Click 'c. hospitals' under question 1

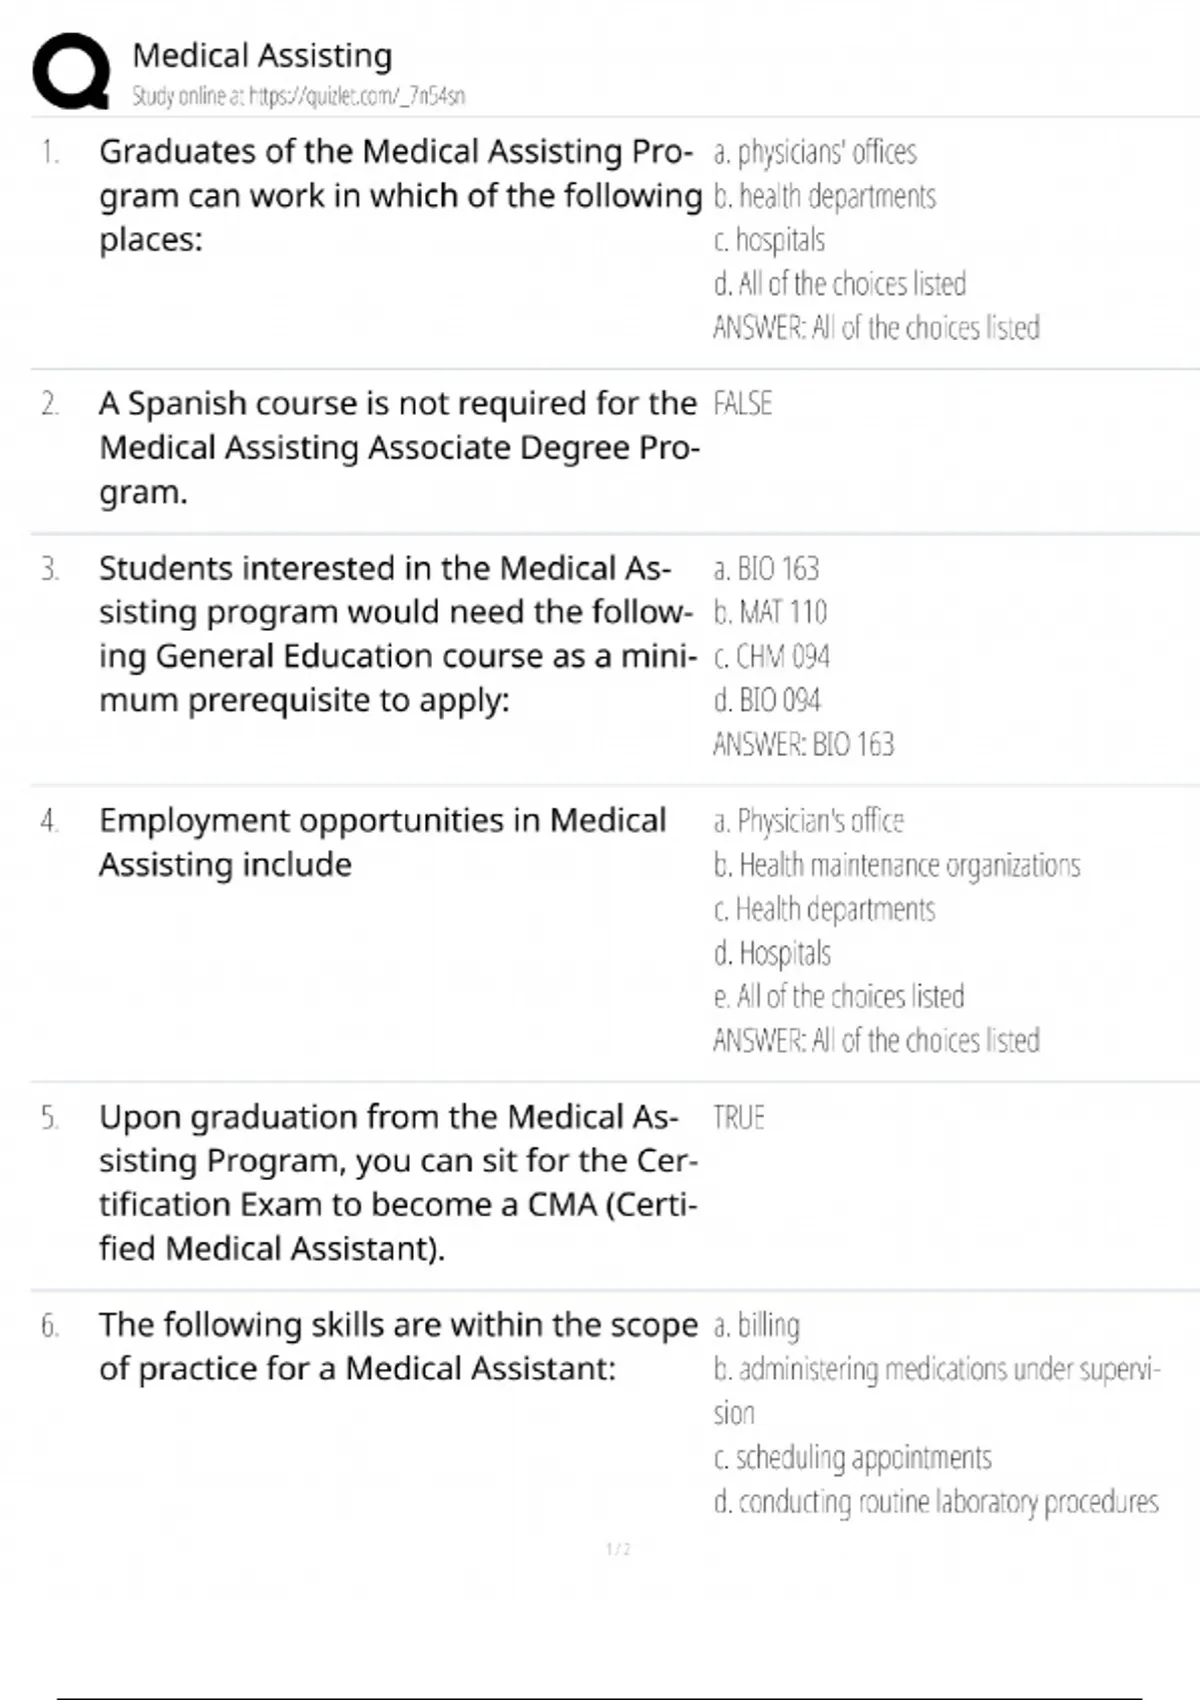769,240
